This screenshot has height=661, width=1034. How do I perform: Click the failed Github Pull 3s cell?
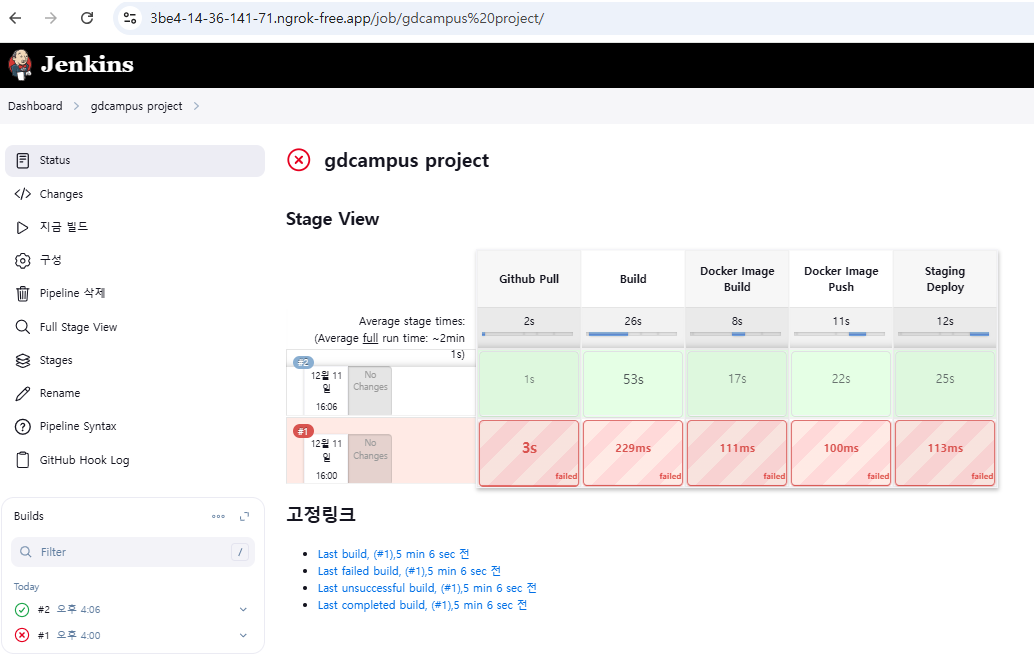point(529,453)
